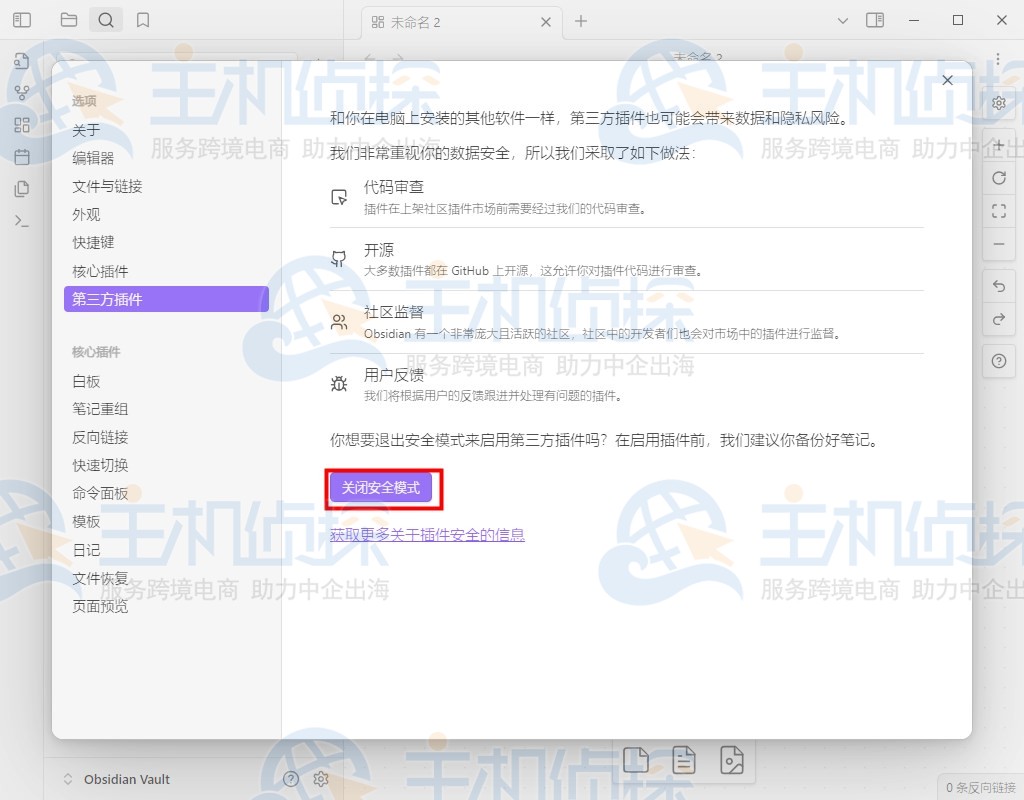Open the graph view from the left ribbon
1024x800 pixels.
click(x=22, y=93)
